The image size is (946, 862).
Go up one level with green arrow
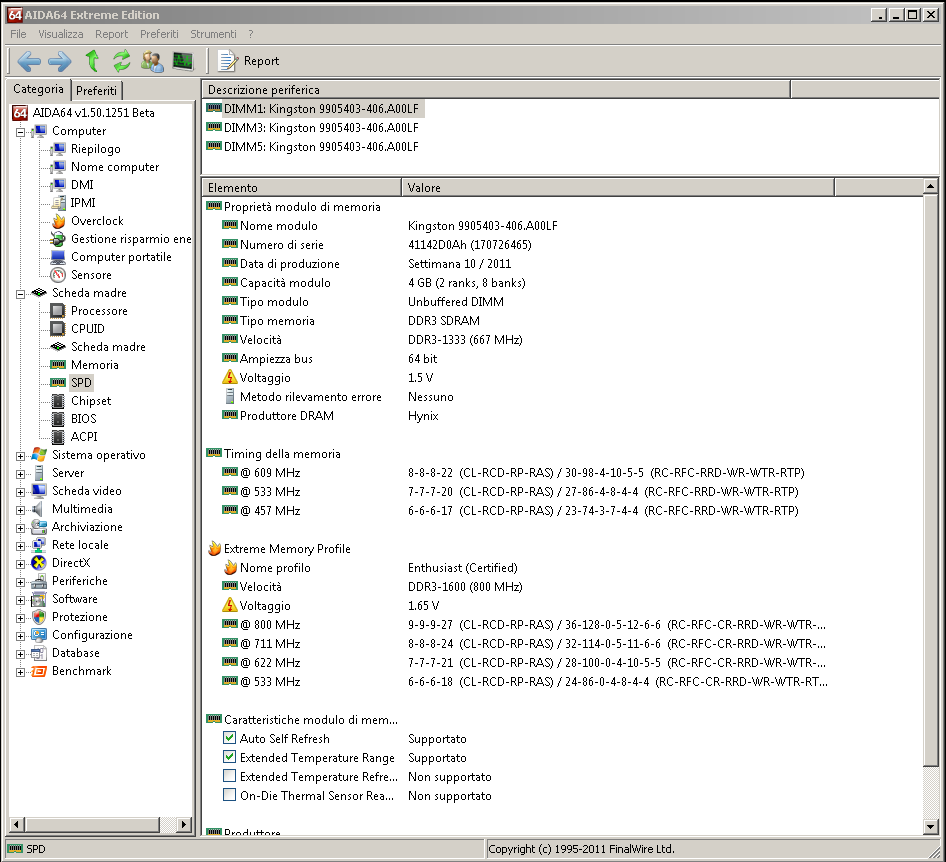[x=92, y=61]
